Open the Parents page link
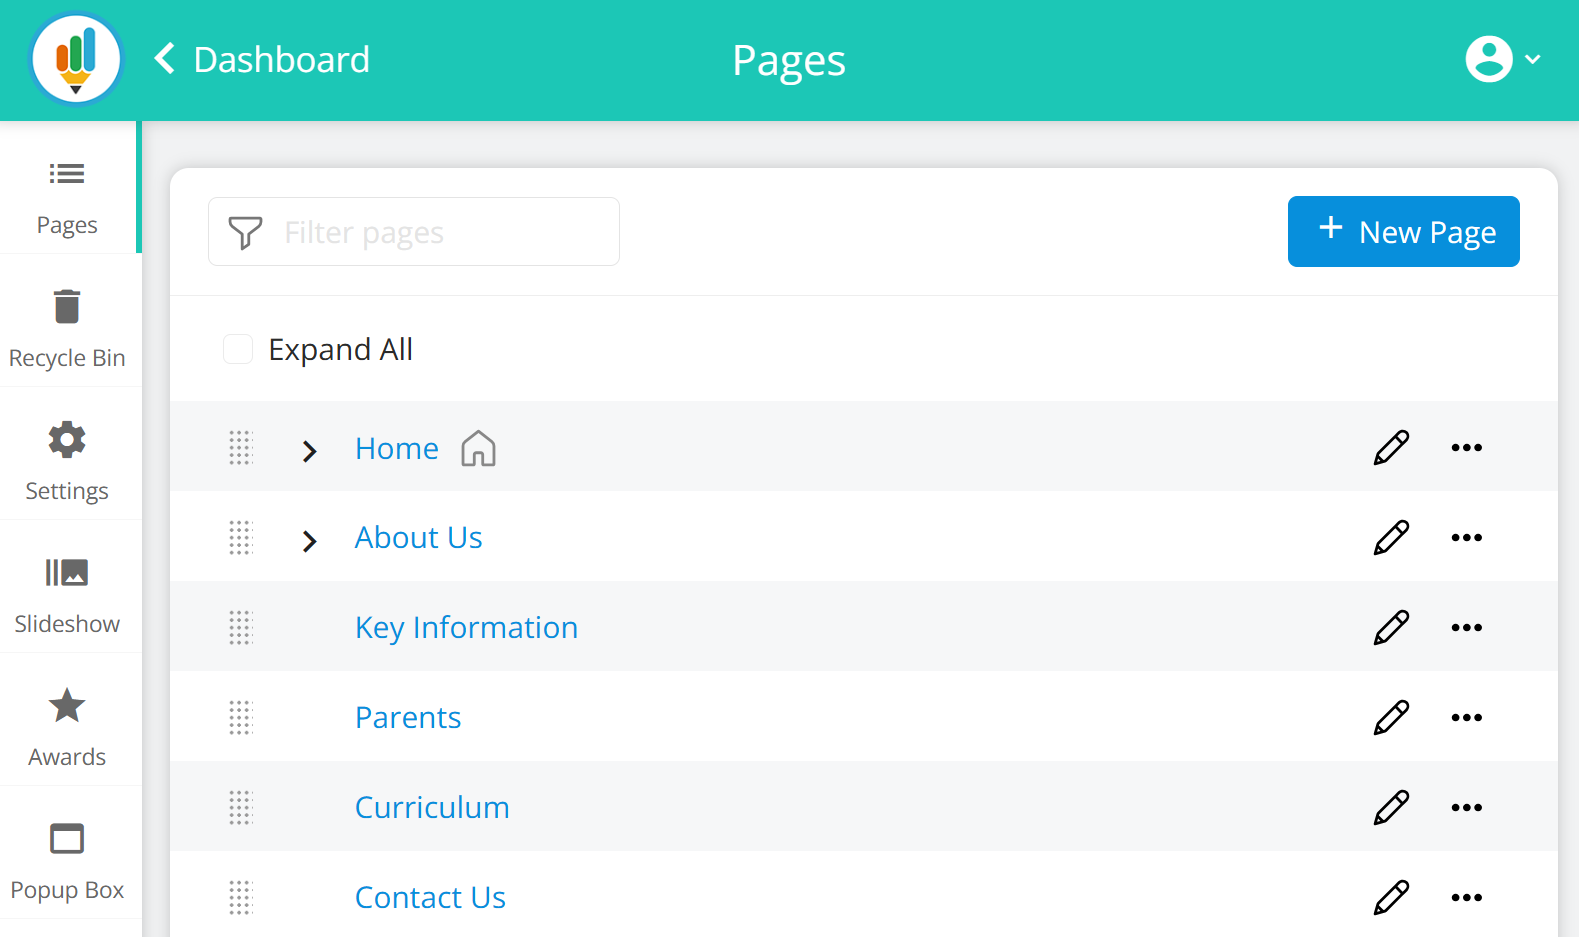 [408, 718]
